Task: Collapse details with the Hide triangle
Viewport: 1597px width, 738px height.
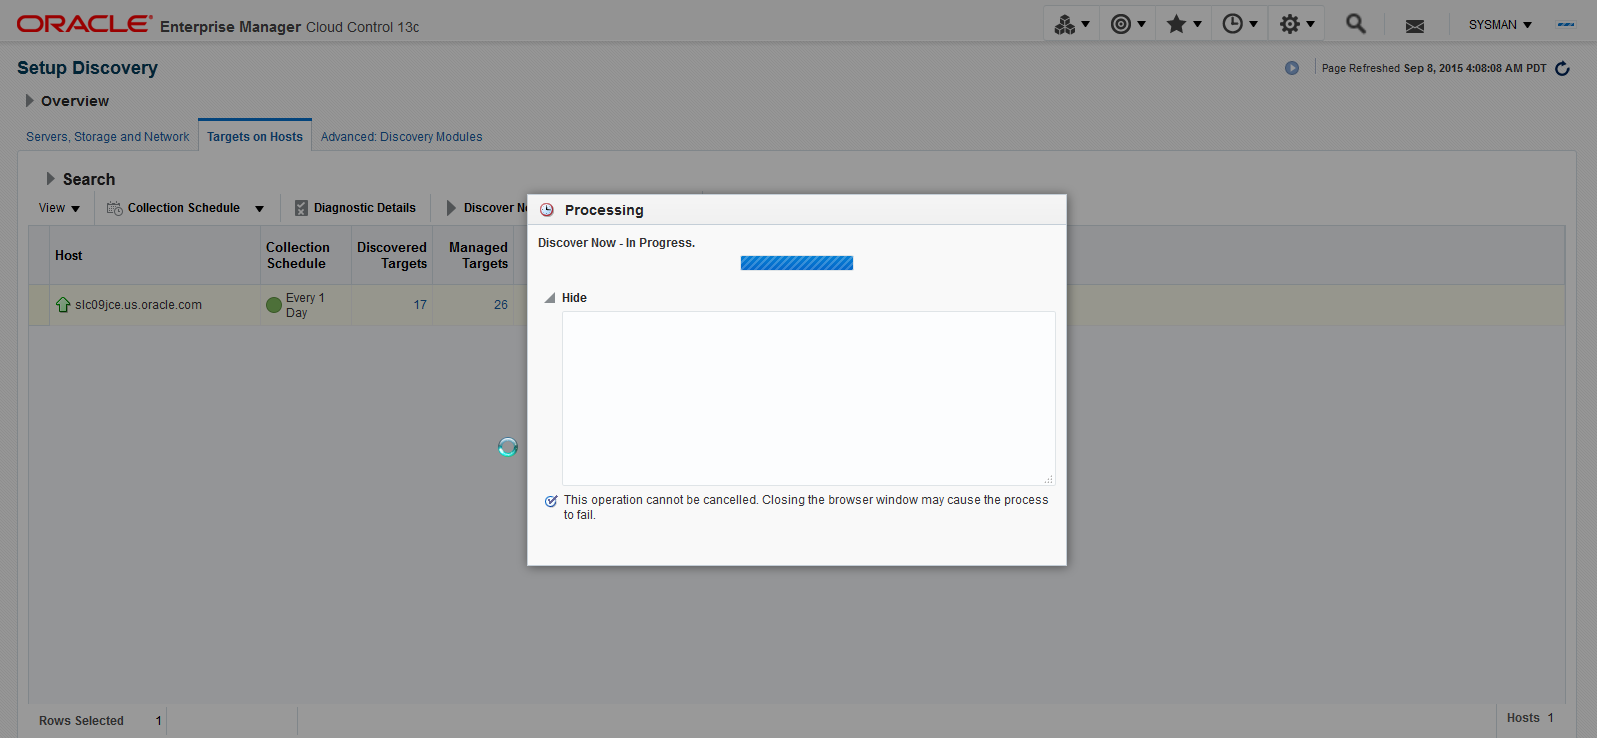Action: (x=550, y=298)
